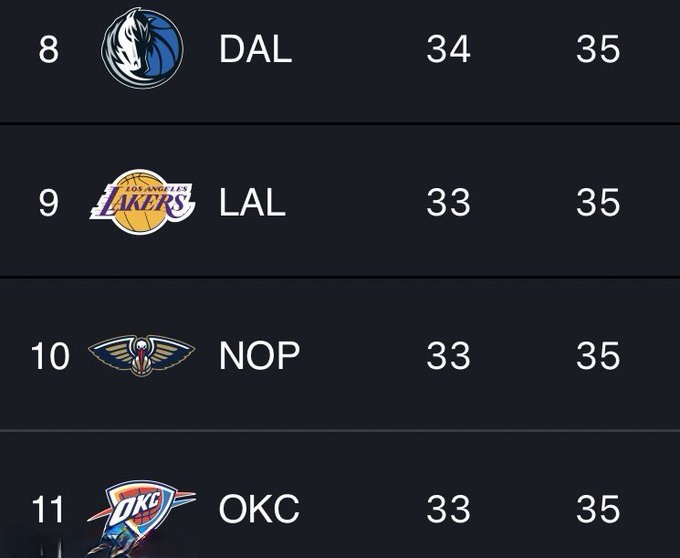The image size is (680, 558).
Task: Click the Los Angeles Lakers logo
Action: tap(143, 202)
